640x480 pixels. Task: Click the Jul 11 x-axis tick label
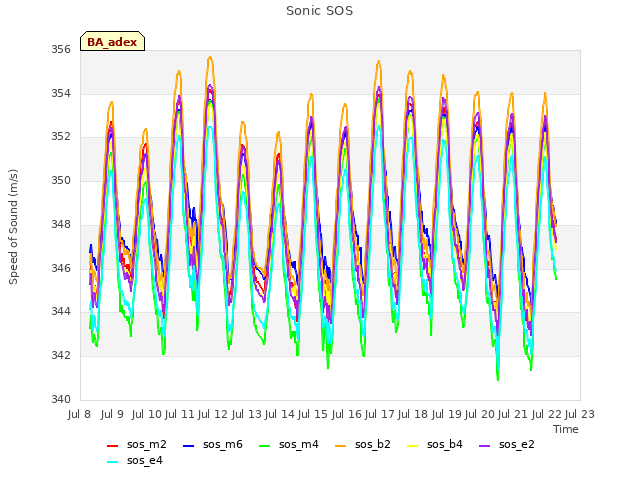point(180,414)
